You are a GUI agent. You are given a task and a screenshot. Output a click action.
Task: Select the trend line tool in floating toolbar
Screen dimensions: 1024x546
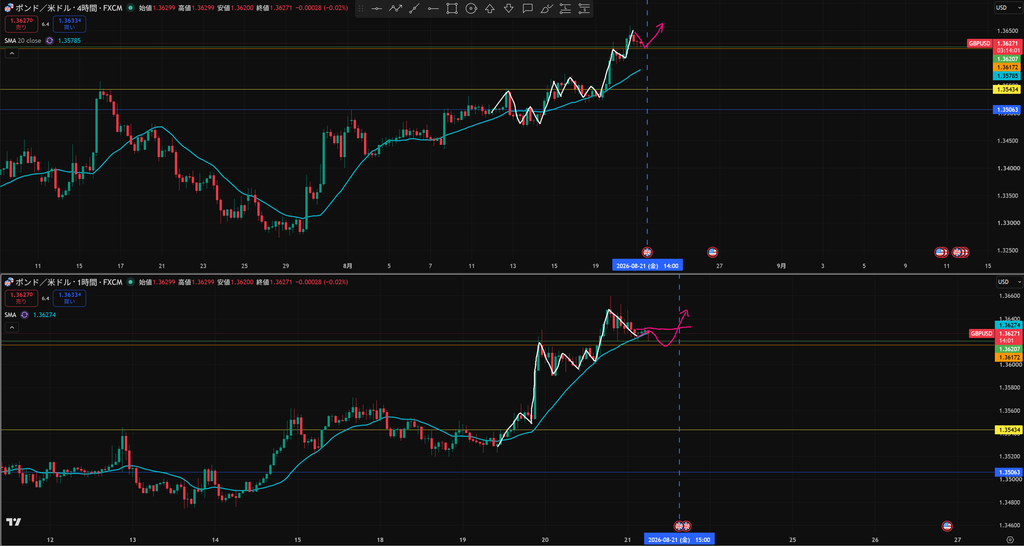tap(414, 8)
